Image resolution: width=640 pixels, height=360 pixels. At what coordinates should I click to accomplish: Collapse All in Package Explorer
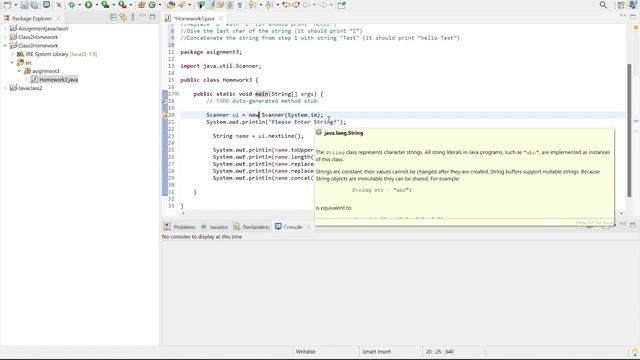113,17
